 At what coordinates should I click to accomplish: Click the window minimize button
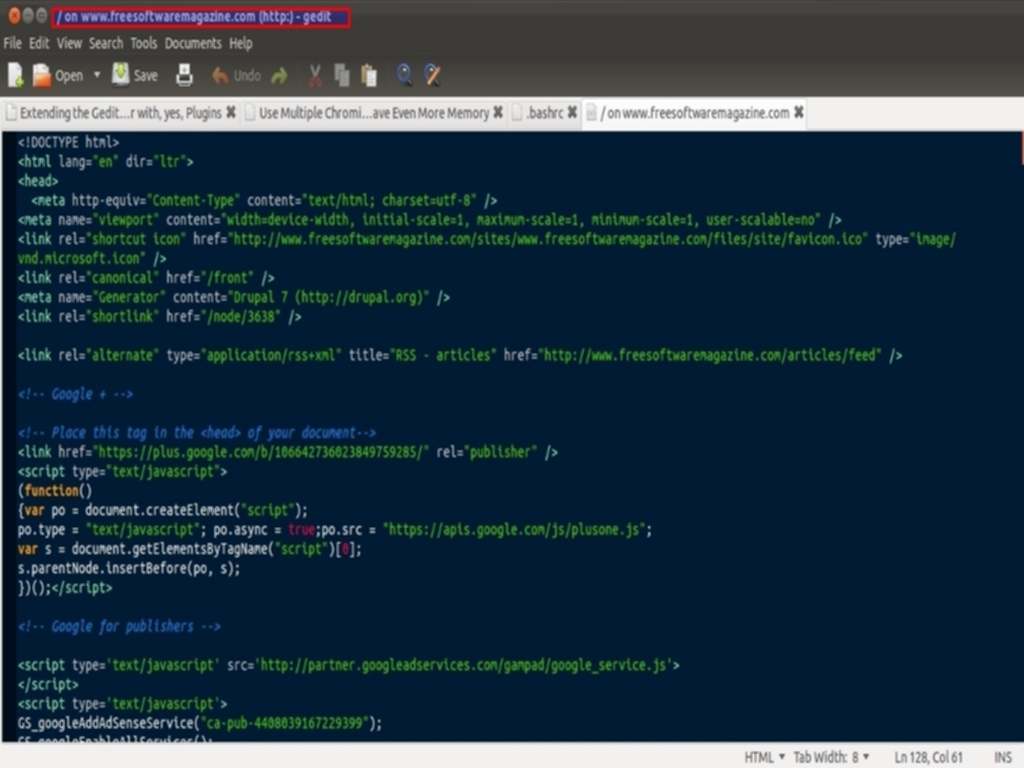pyautogui.click(x=28, y=16)
